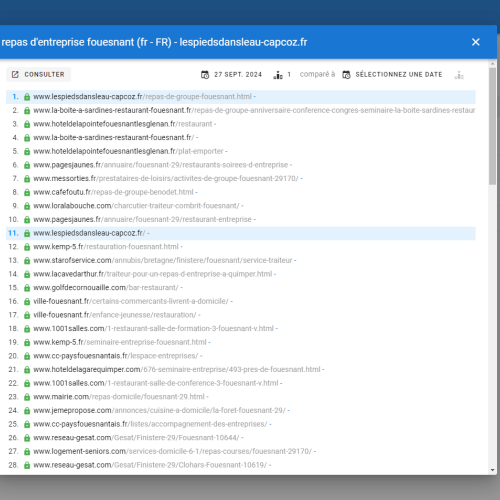Open result 20 cc-paysfouesnantais lespace-entreprises link
Screen dimensions: 500x500
tap(116, 356)
